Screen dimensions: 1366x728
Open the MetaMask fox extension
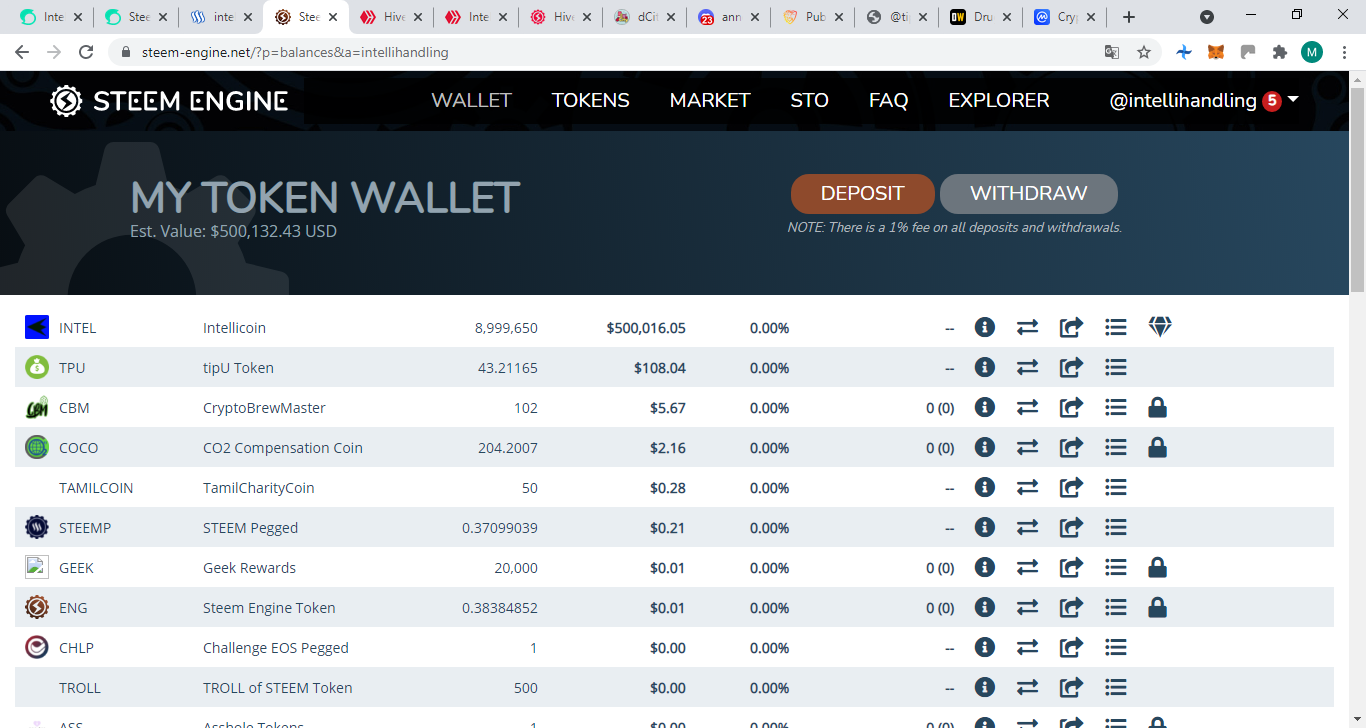[1216, 52]
